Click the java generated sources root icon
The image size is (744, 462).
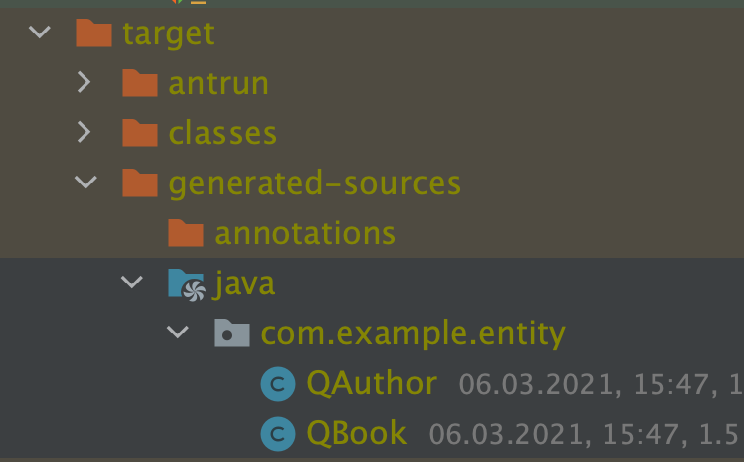point(186,283)
